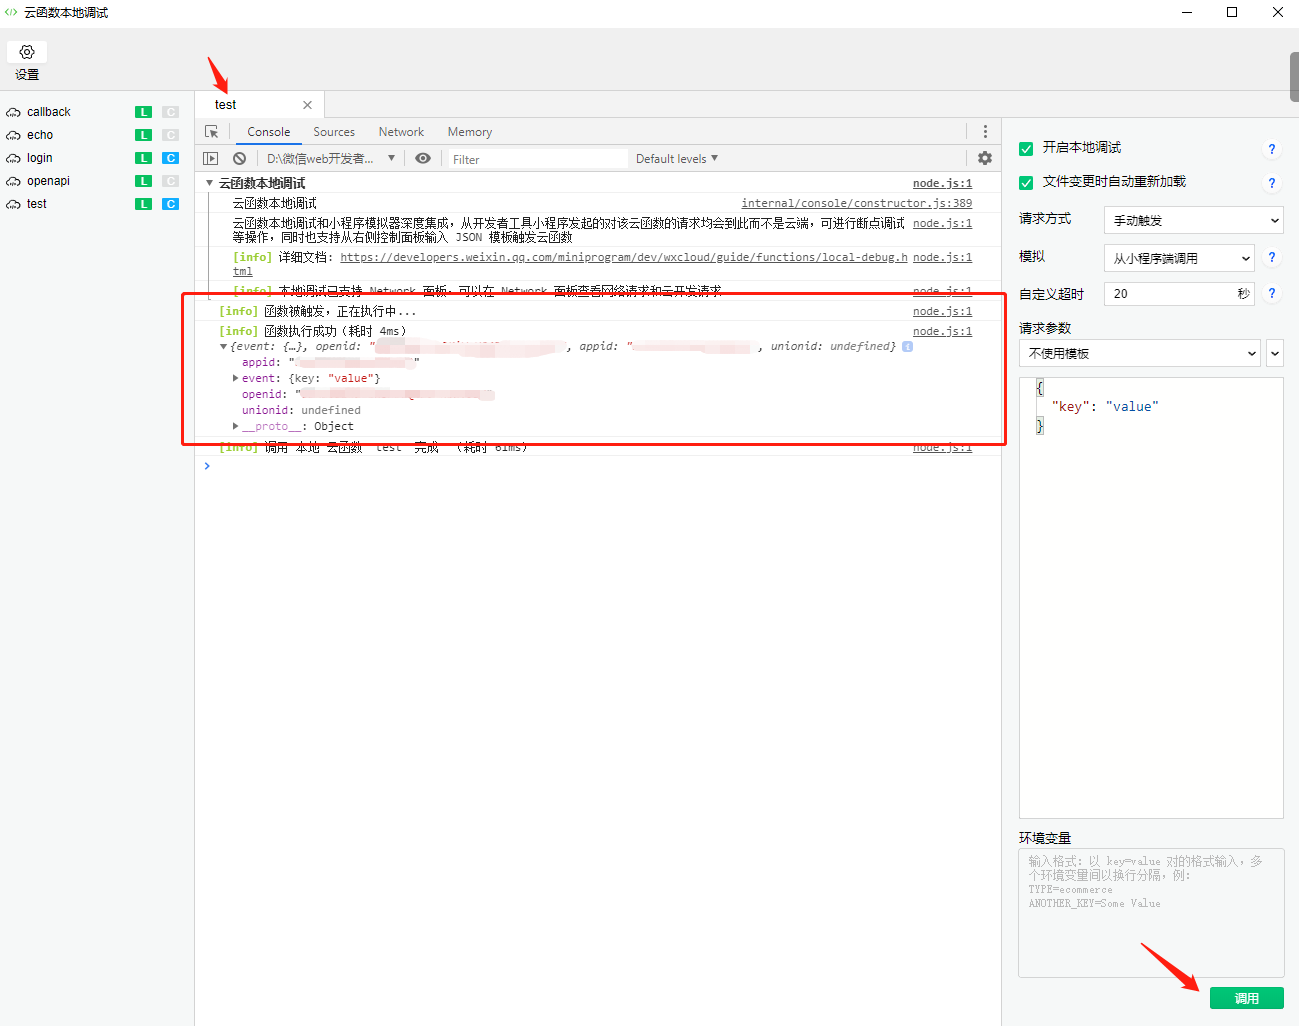Open help for 模拟 setting

(x=1272, y=257)
